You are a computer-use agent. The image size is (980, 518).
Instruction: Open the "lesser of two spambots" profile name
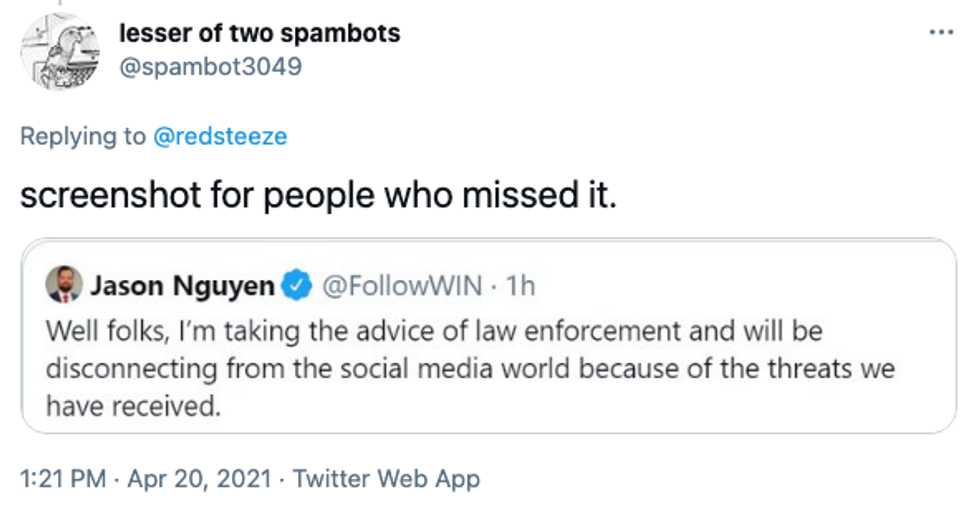click(259, 33)
